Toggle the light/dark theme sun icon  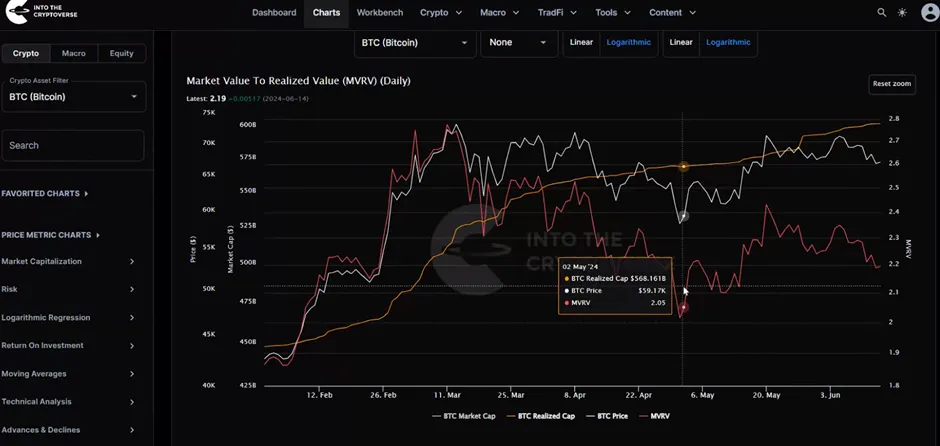(x=902, y=13)
